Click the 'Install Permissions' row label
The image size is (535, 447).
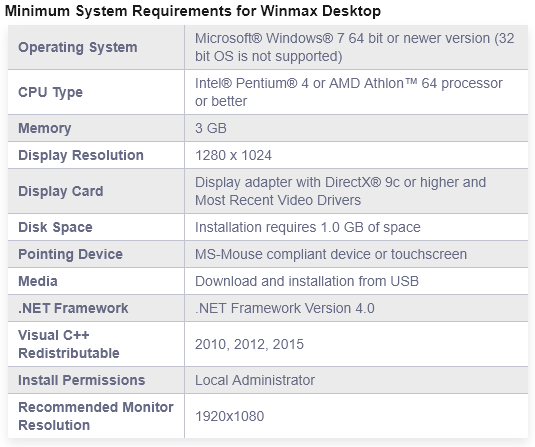[x=82, y=380]
